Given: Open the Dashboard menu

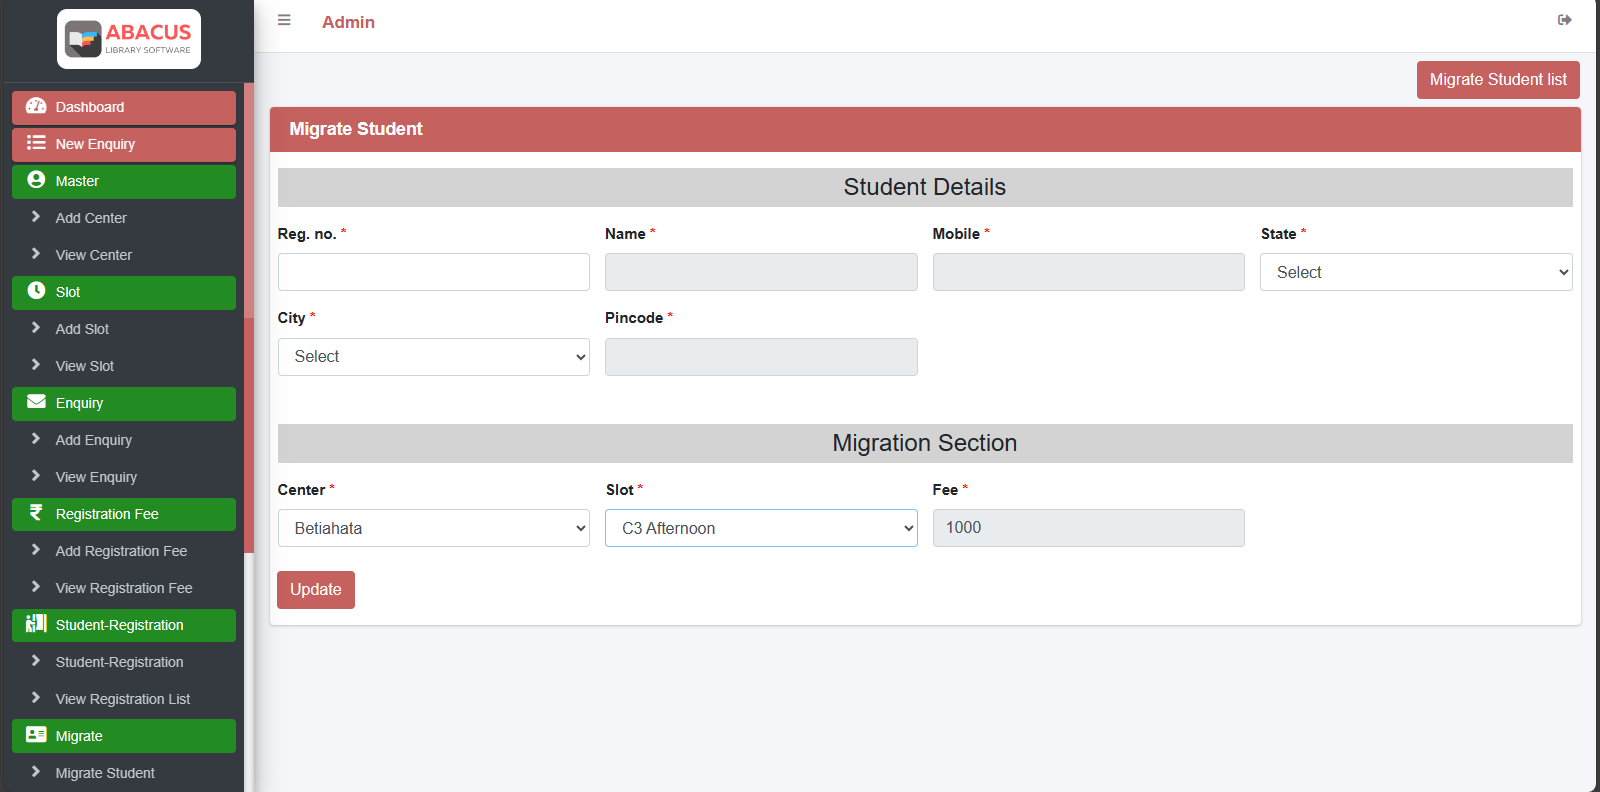Looking at the screenshot, I should click(x=124, y=107).
